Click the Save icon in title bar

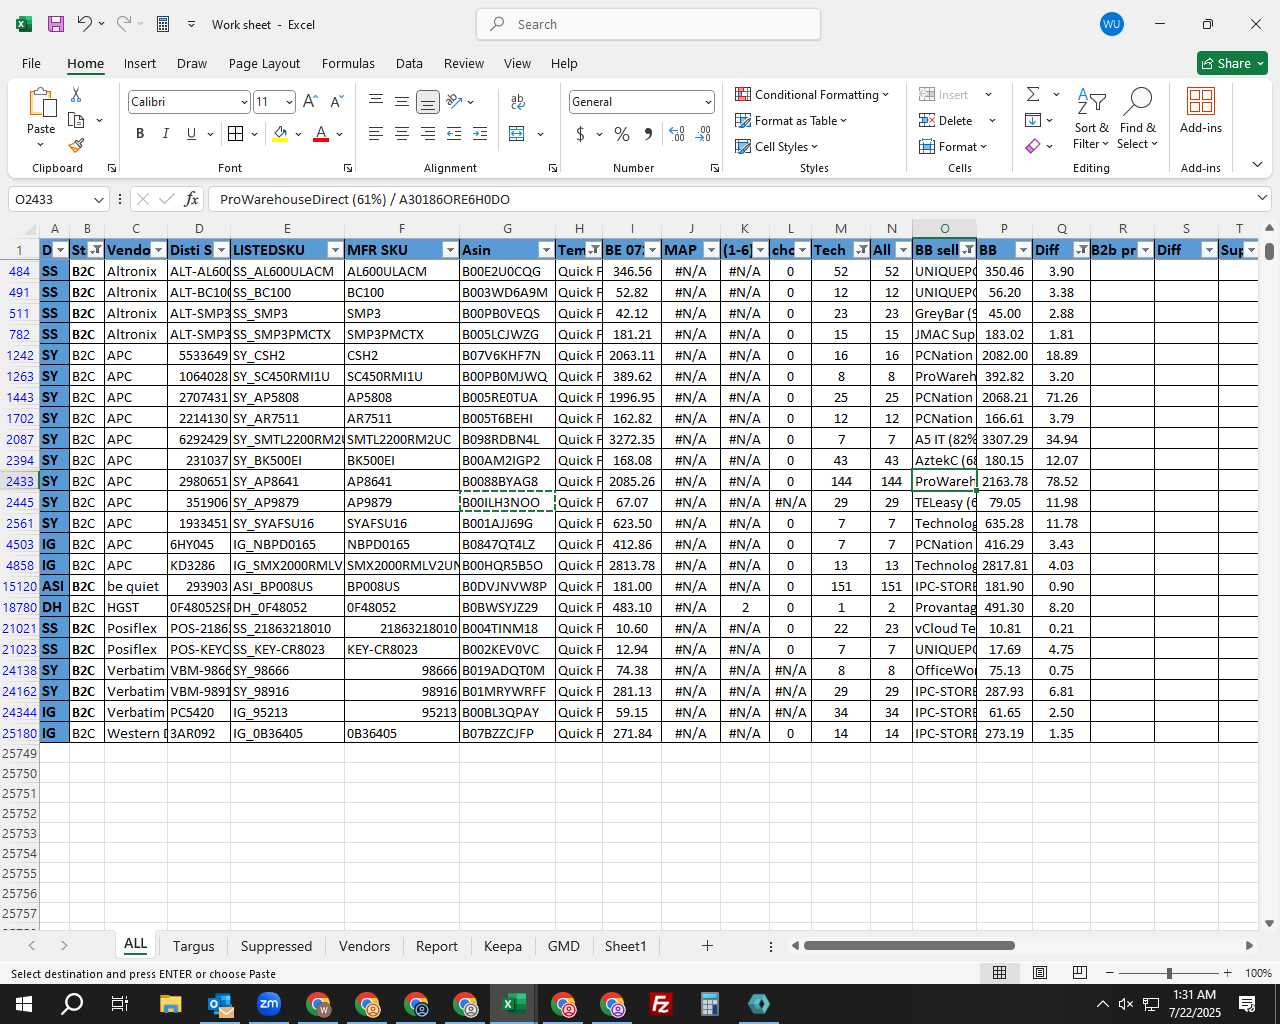click(x=56, y=24)
